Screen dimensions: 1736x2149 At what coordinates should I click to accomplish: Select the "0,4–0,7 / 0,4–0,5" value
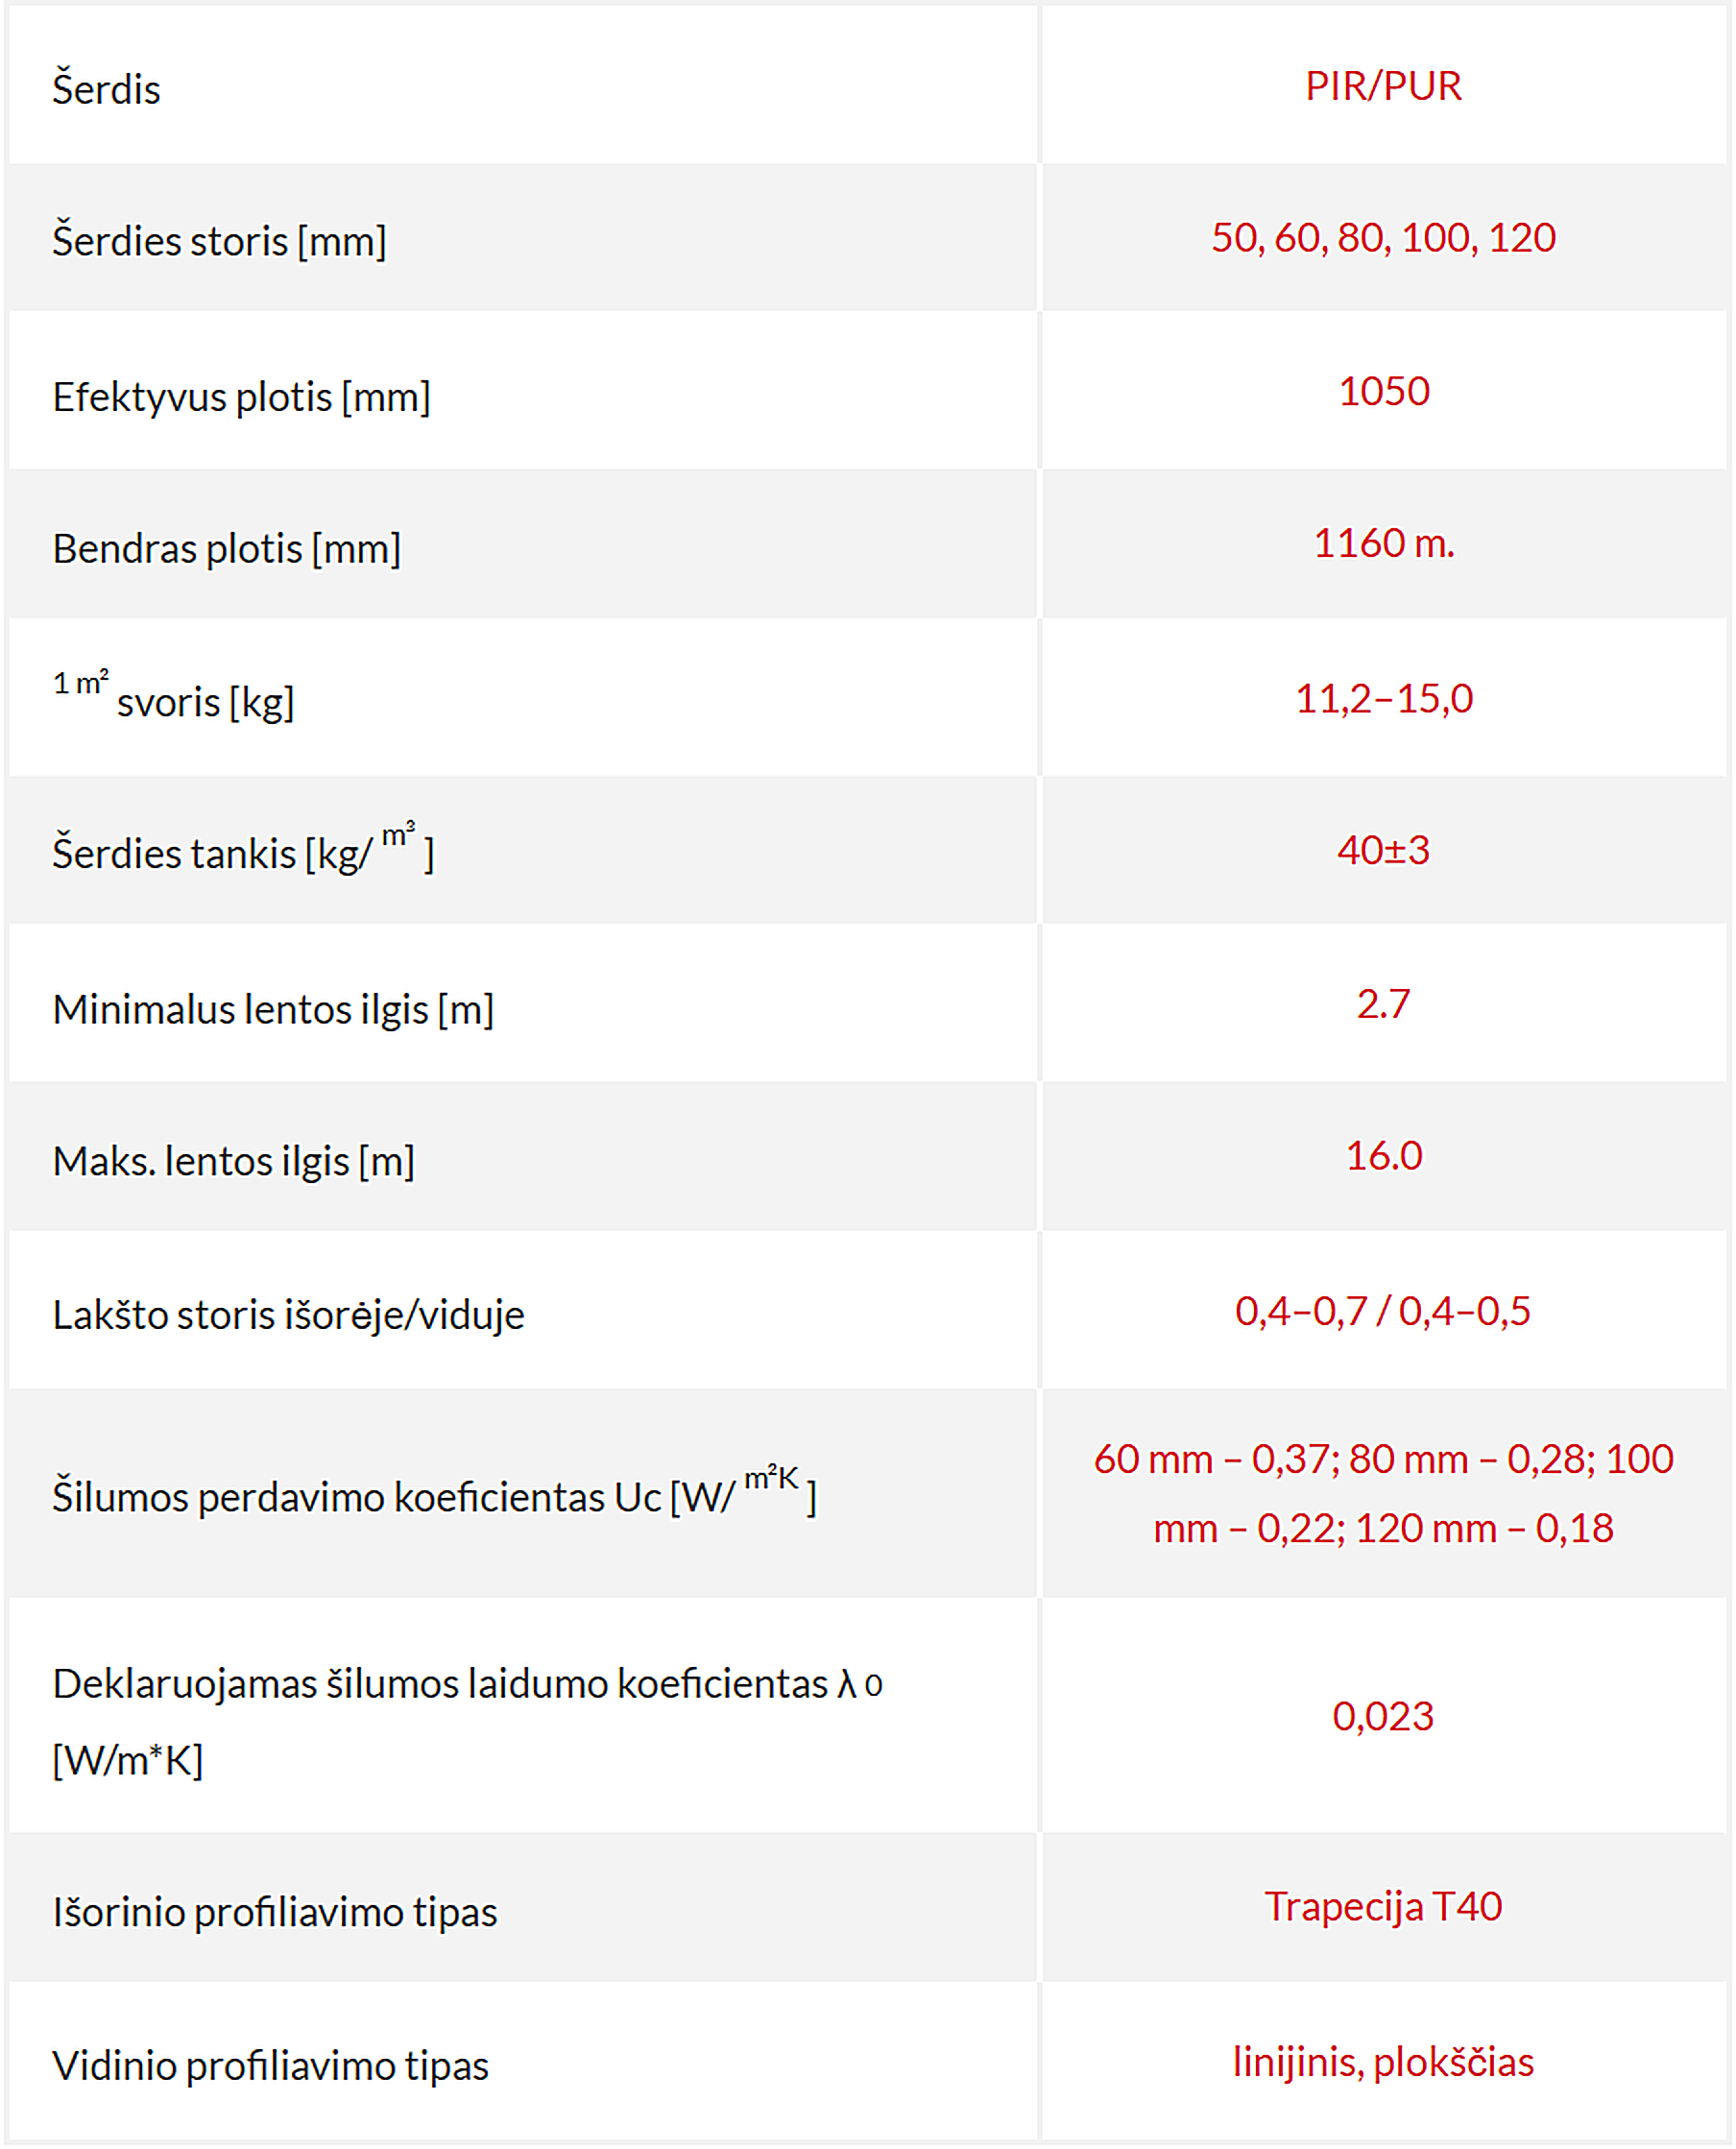[x=1382, y=1311]
